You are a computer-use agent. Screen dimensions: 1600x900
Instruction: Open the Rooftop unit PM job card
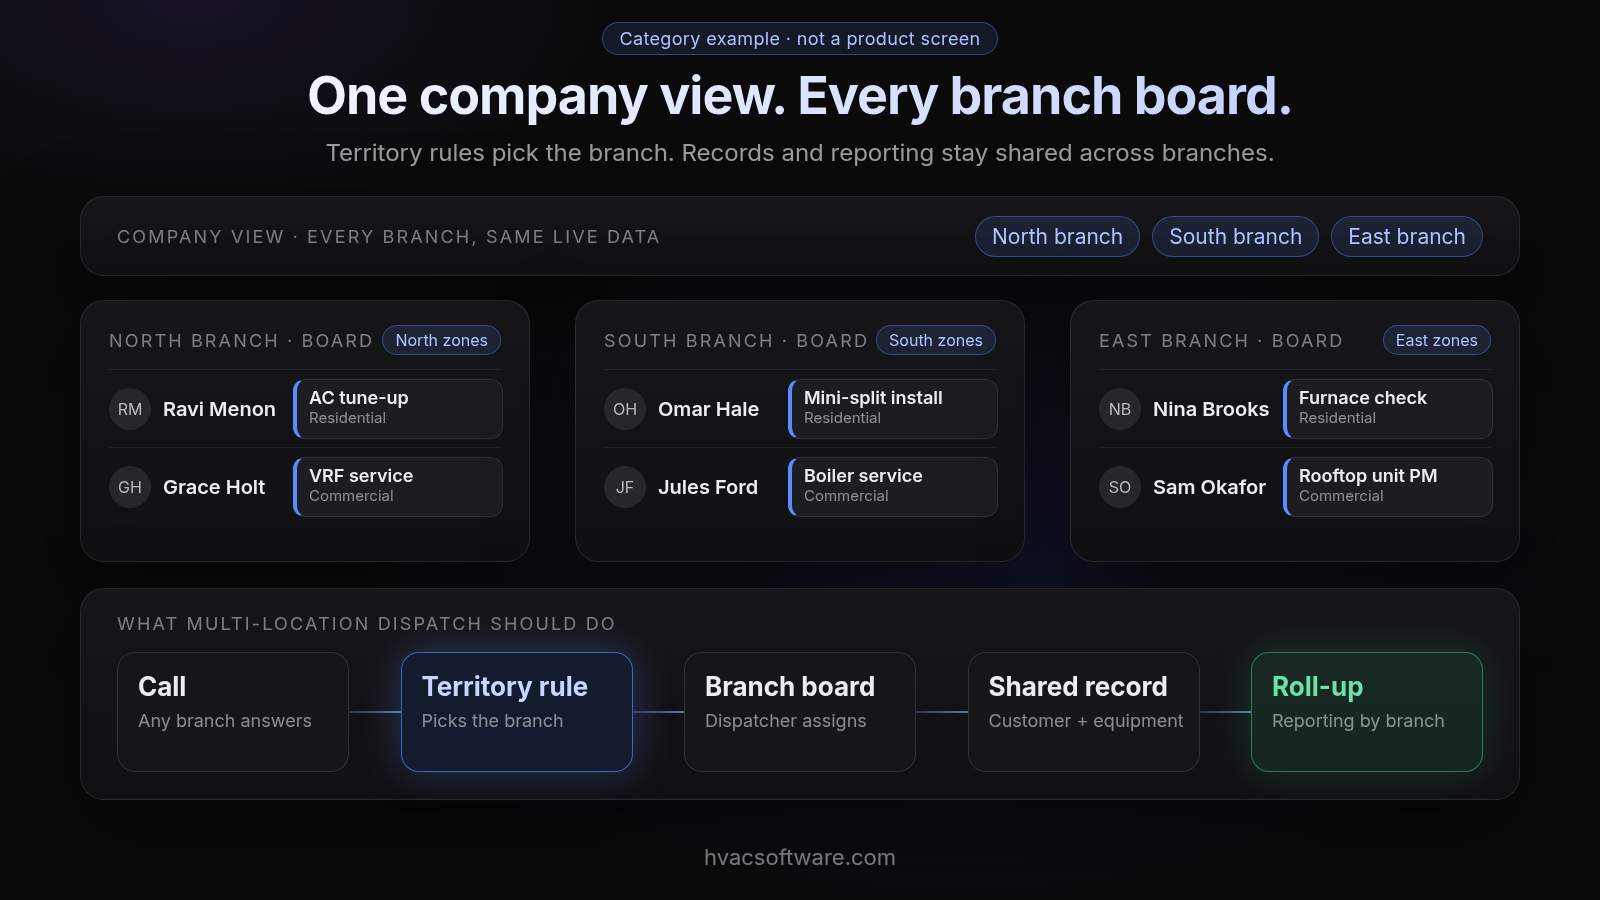[x=1388, y=487]
